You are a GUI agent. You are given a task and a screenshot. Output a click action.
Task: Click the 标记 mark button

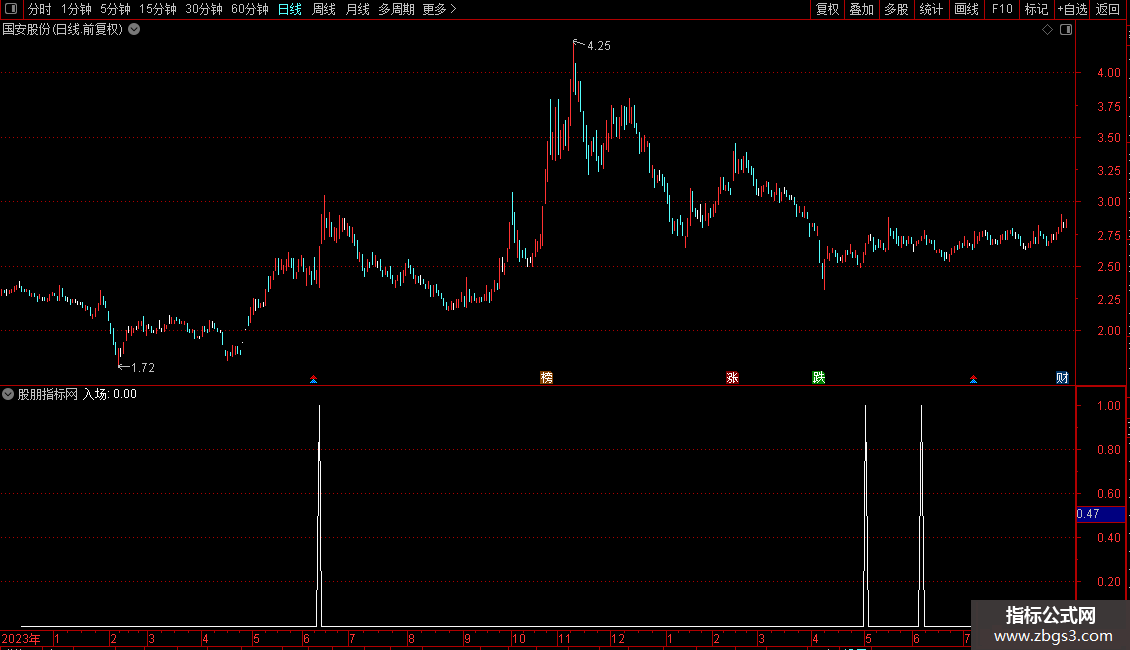pyautogui.click(x=1036, y=9)
